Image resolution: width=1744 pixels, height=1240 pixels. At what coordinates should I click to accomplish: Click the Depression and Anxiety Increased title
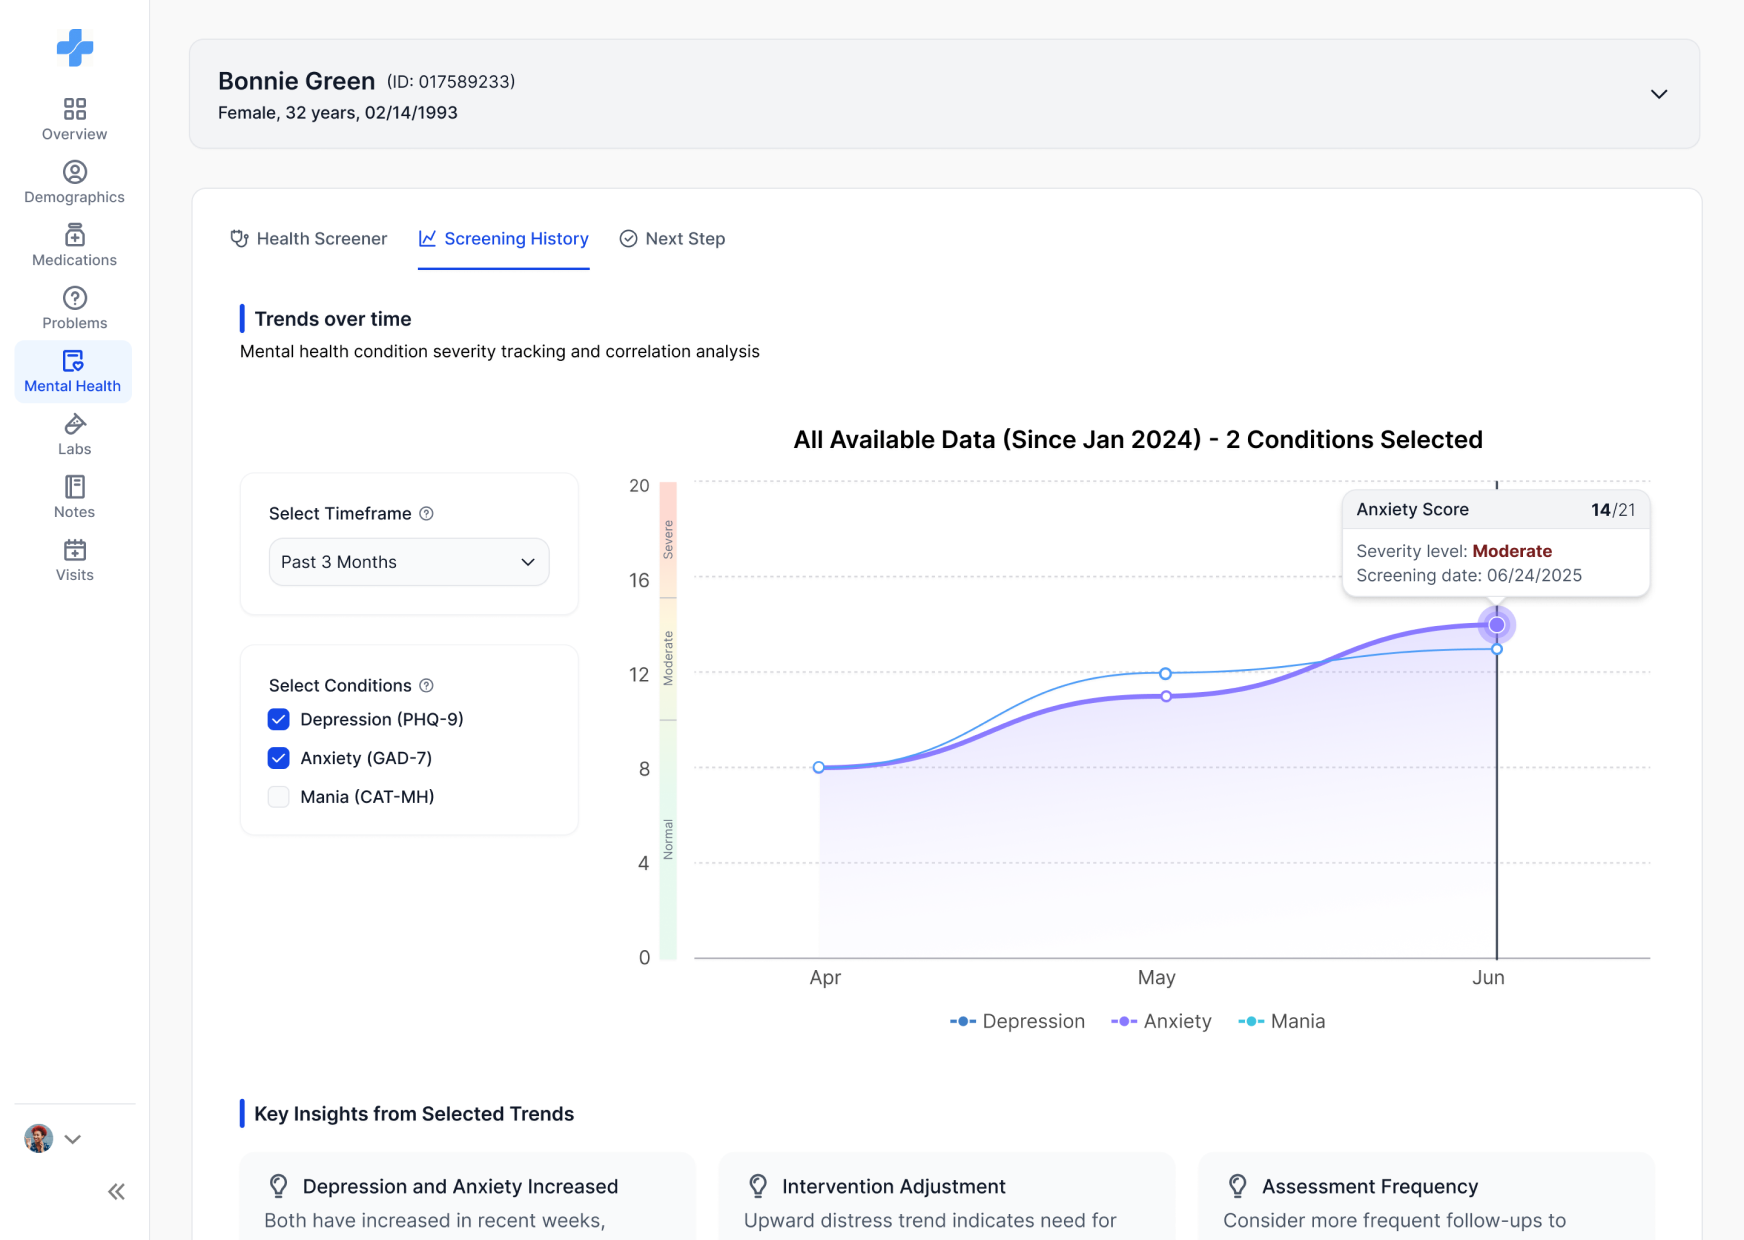(x=460, y=1186)
